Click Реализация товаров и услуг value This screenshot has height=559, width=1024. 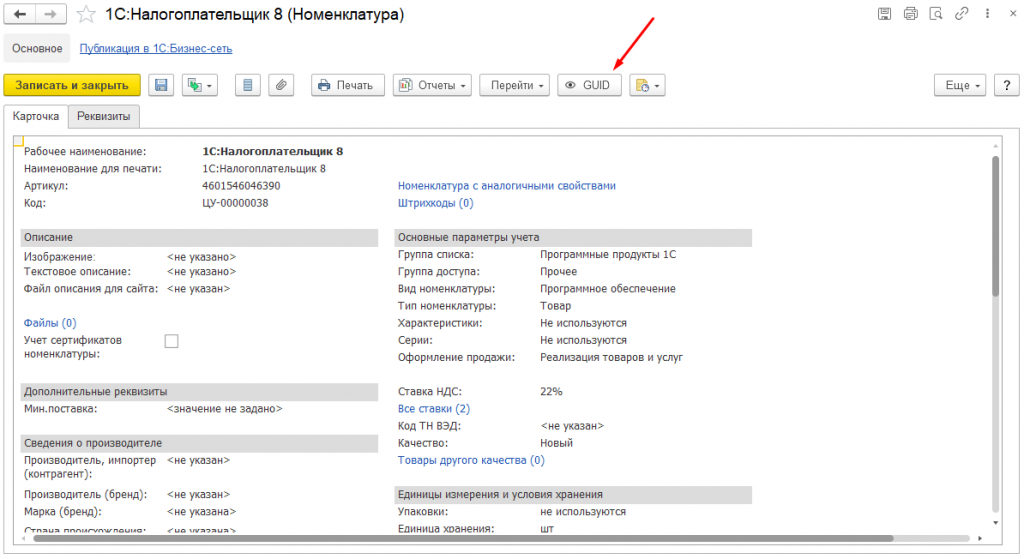[x=611, y=358]
